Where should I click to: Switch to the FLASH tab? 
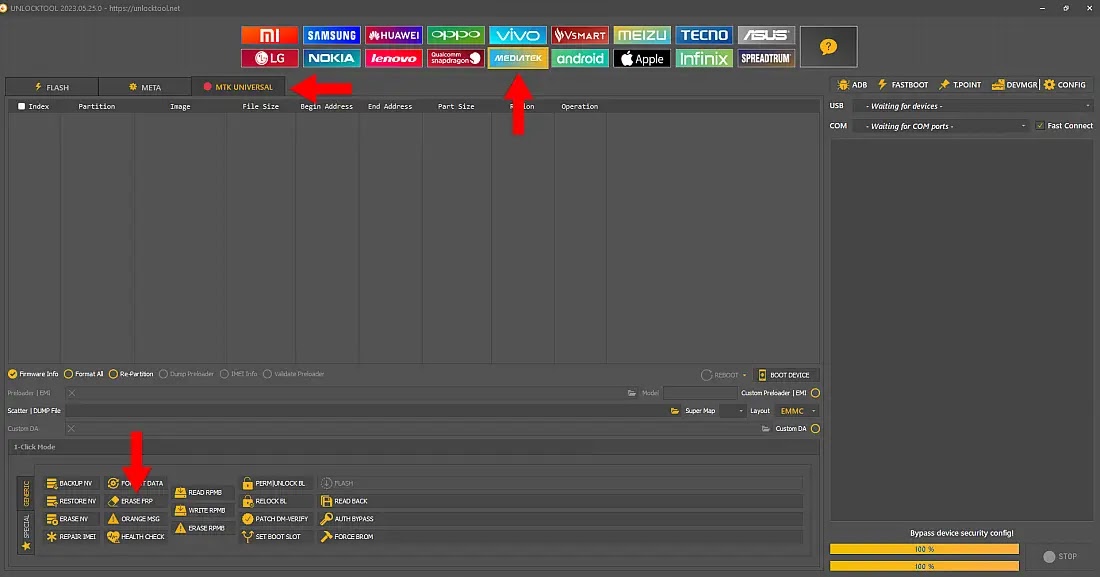tap(52, 87)
